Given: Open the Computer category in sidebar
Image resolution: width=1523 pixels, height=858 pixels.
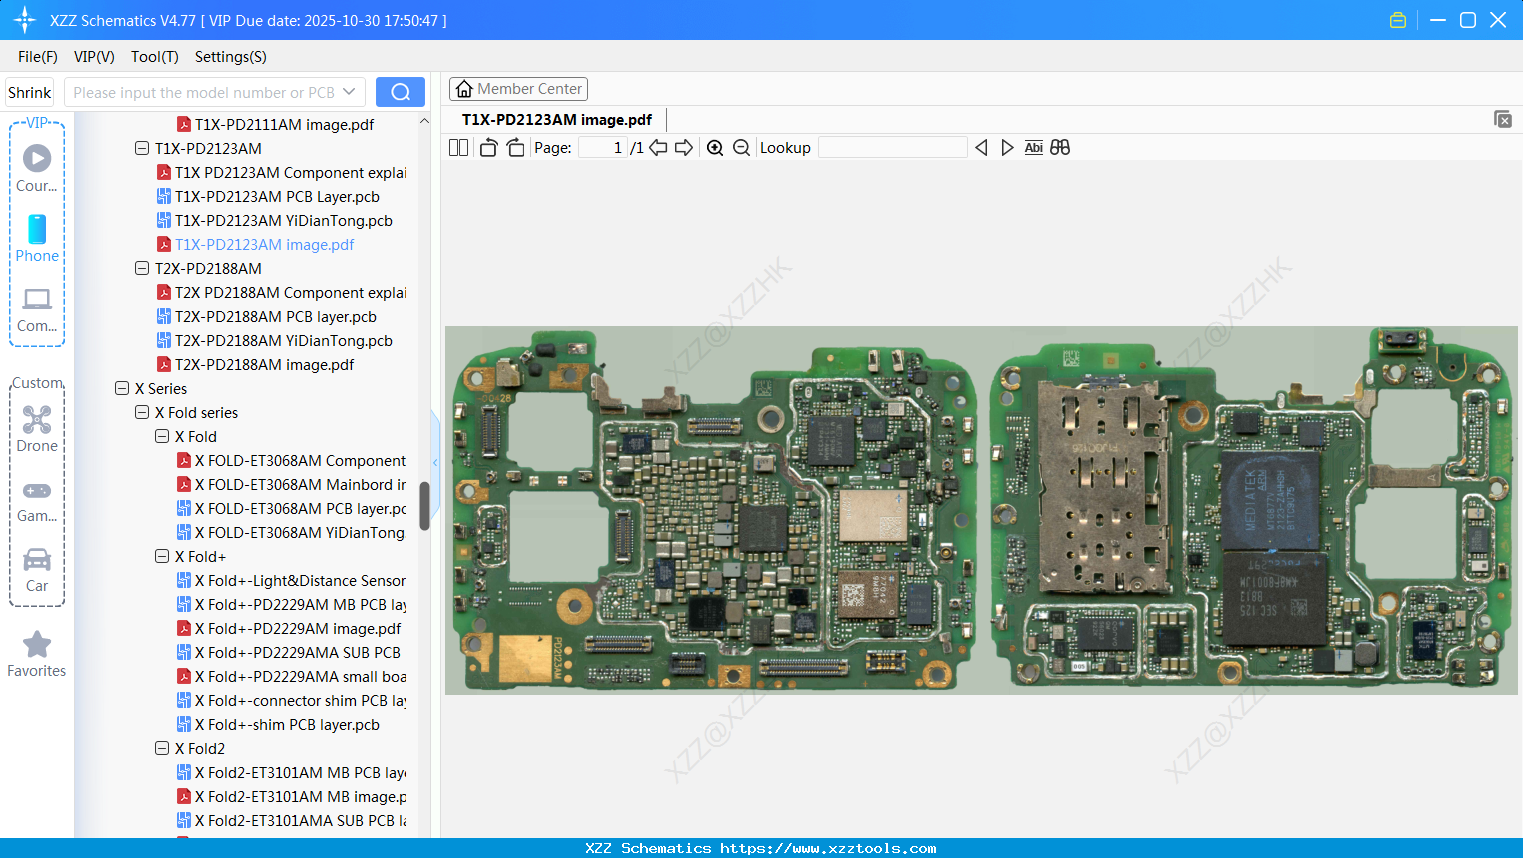Looking at the screenshot, I should (37, 309).
